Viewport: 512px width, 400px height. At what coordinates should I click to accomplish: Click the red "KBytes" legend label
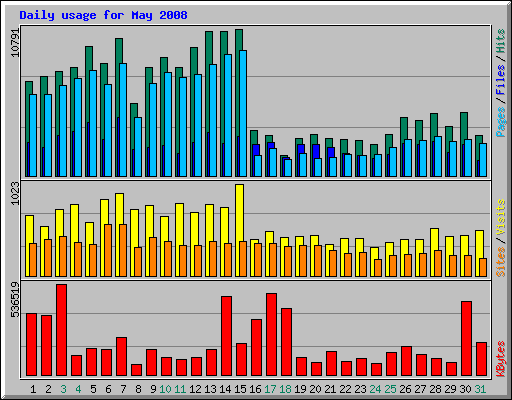(501, 359)
